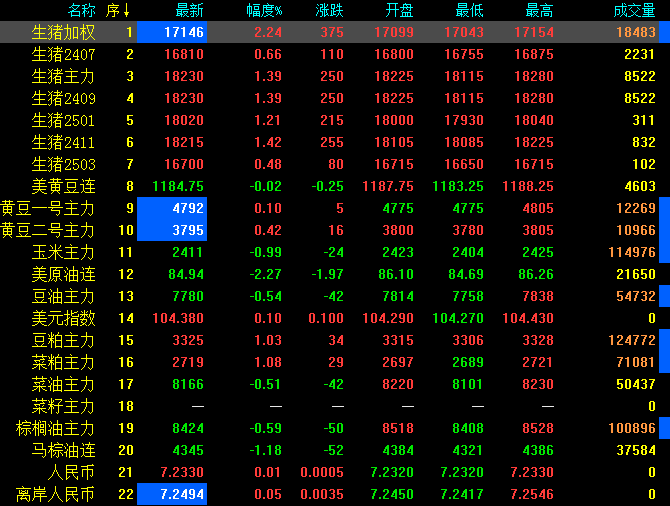
Task: Open the 美黄豆连 quote row
Action: tap(335, 186)
